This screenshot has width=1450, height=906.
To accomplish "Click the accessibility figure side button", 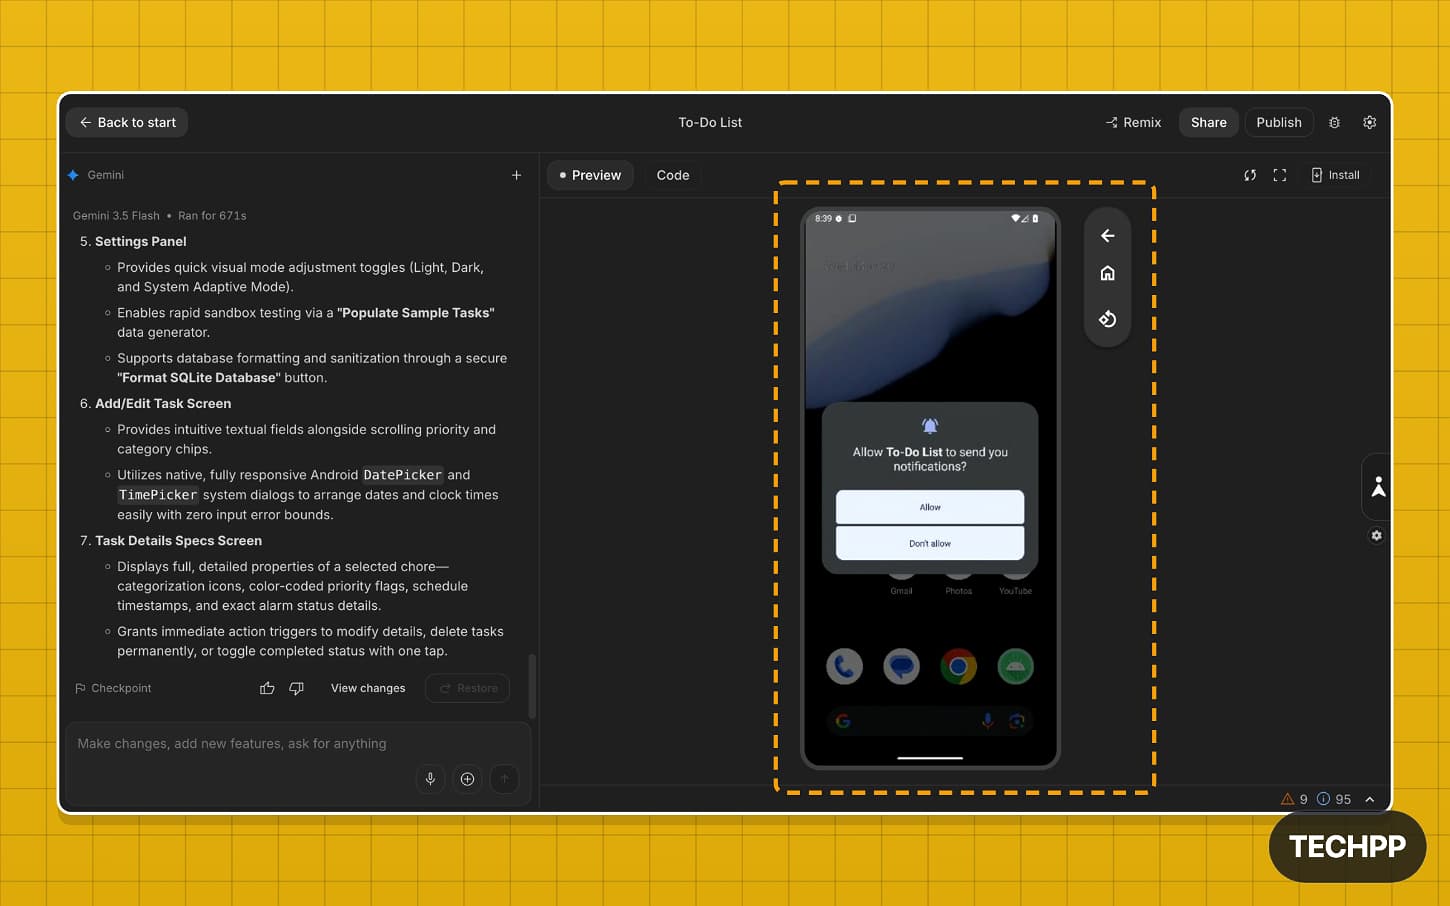I will pos(1378,487).
